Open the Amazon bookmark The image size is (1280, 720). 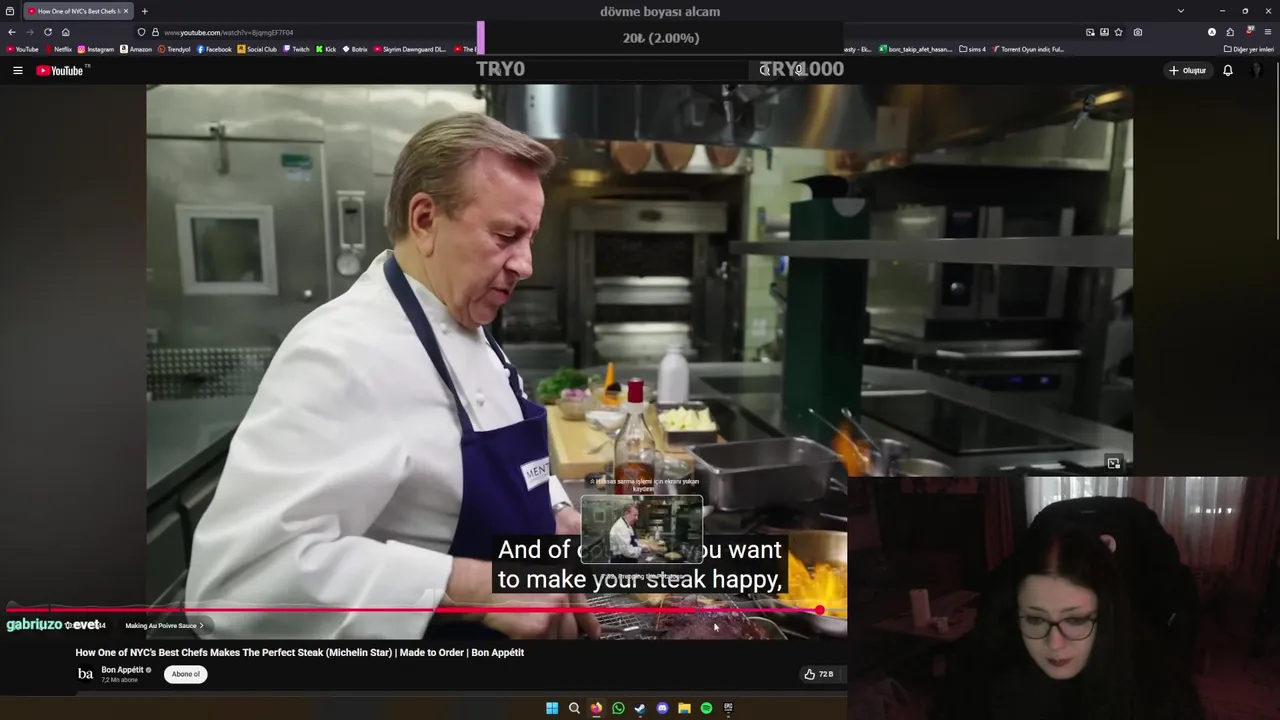click(136, 49)
